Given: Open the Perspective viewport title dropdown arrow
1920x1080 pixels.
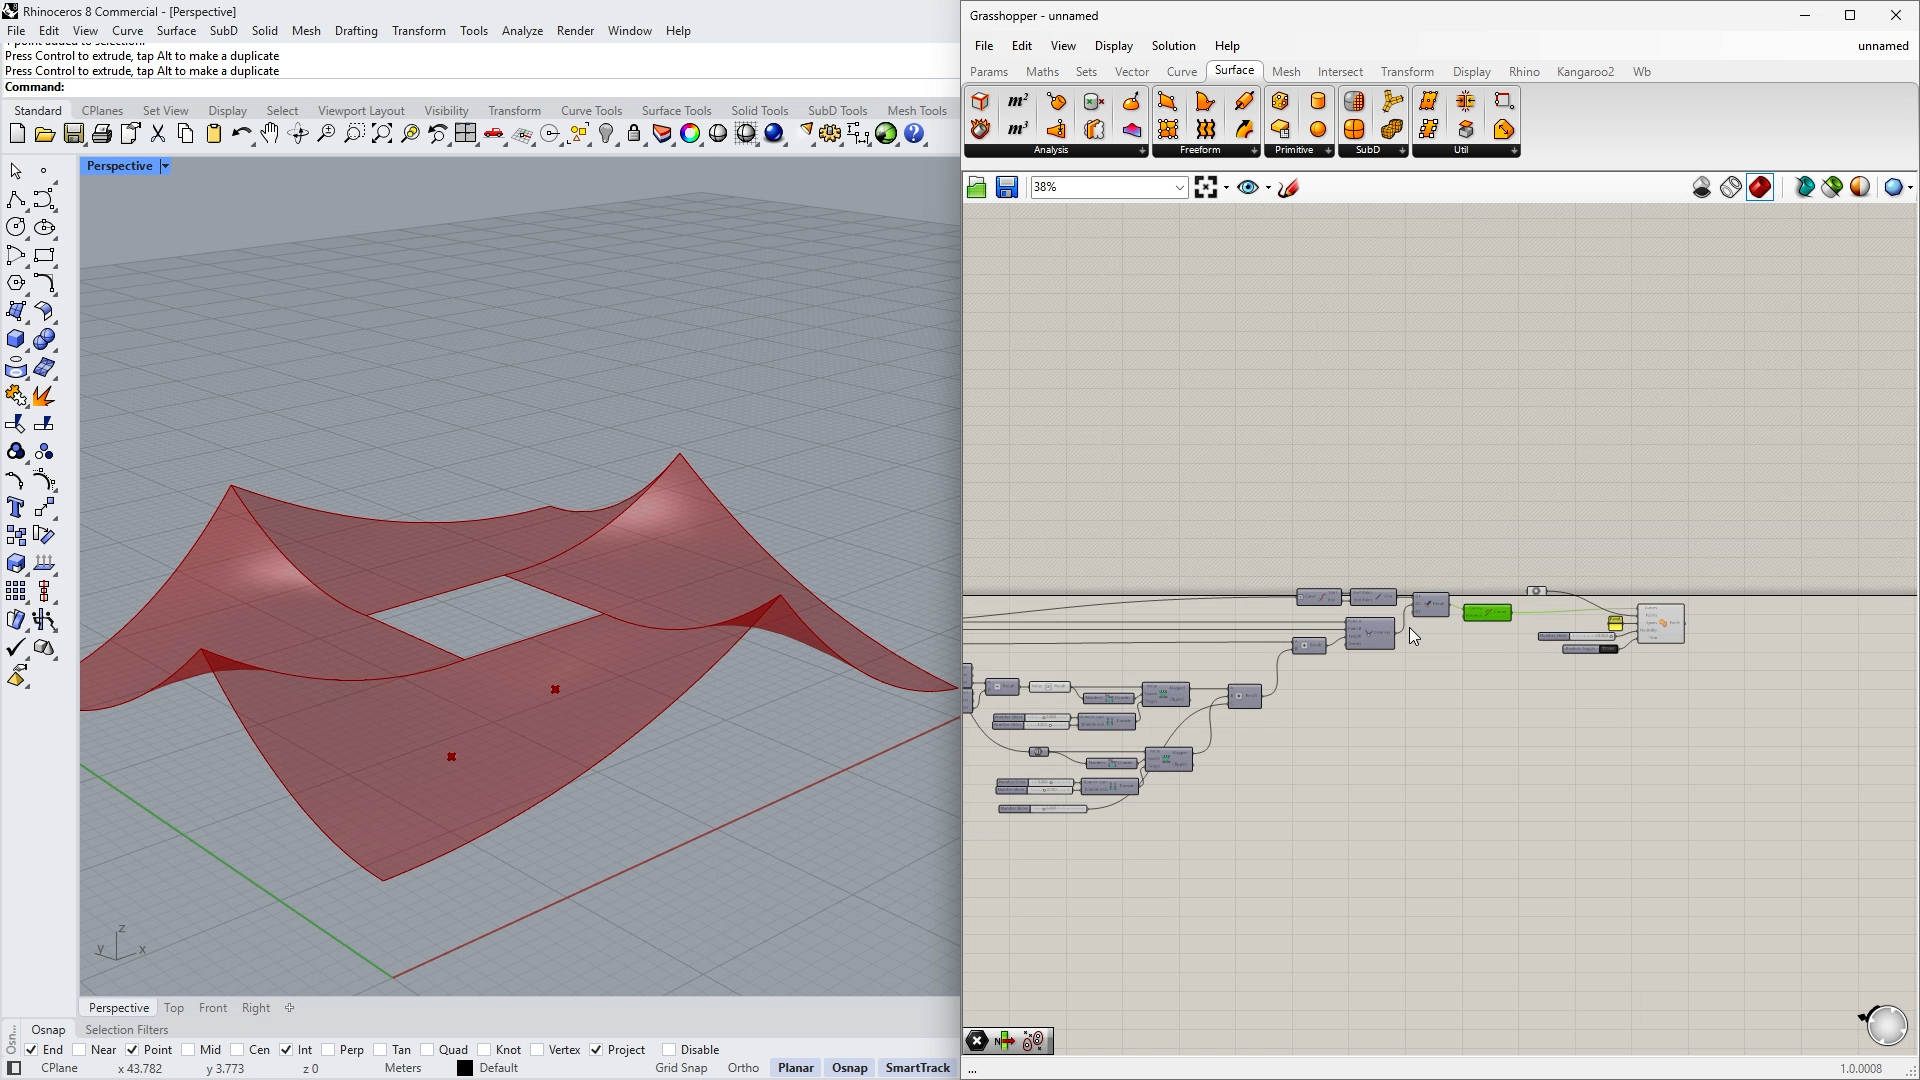Looking at the screenshot, I should coord(165,166).
